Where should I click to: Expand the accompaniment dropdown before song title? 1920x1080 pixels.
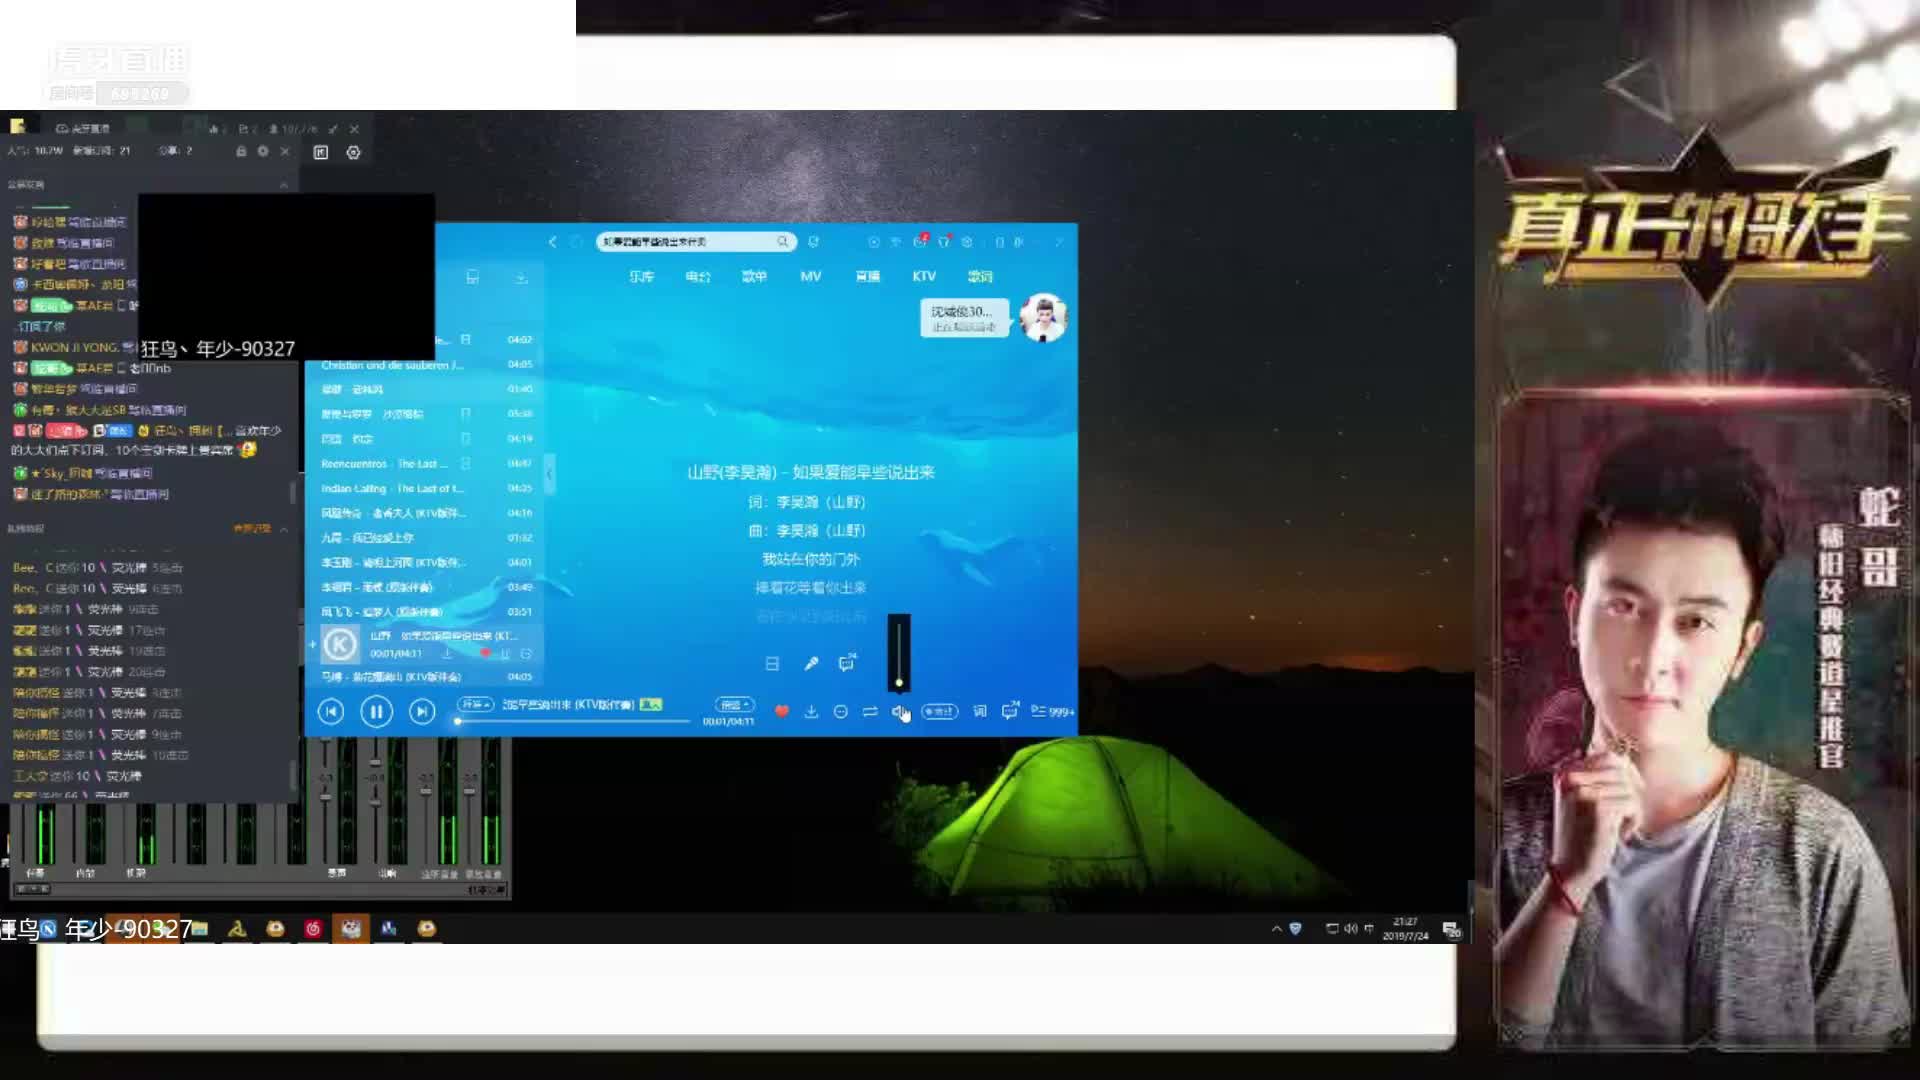coord(475,705)
